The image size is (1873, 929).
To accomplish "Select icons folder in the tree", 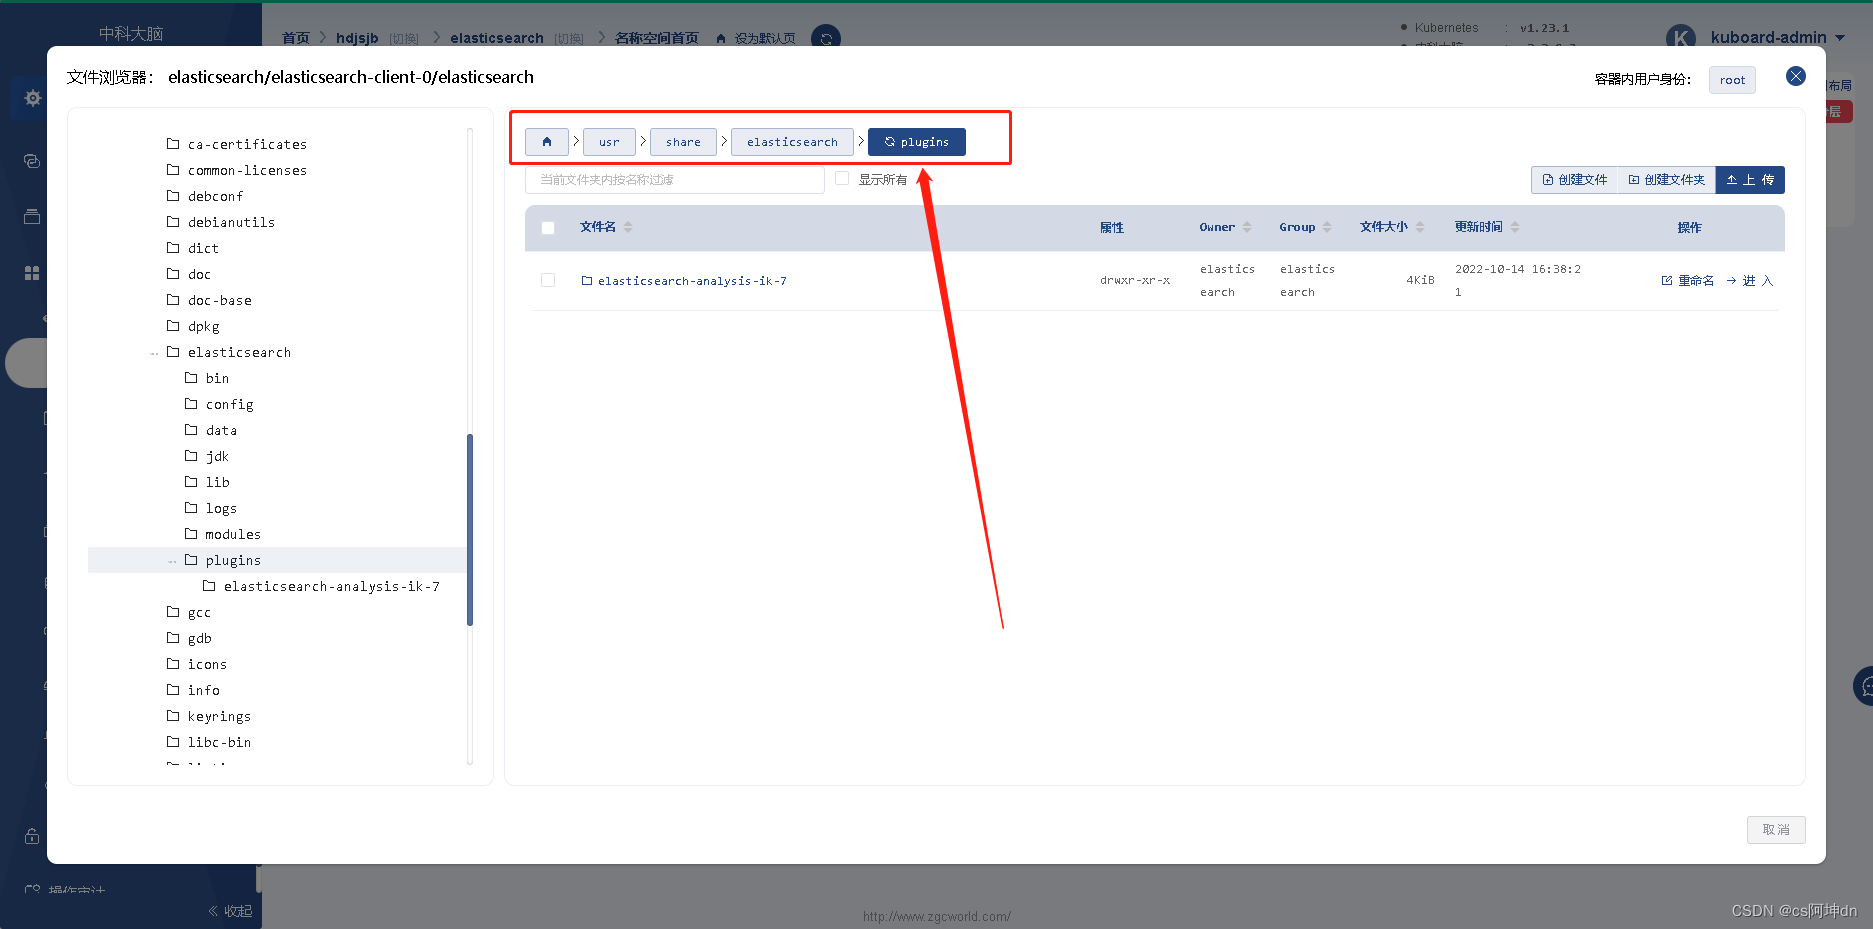I will click(207, 664).
